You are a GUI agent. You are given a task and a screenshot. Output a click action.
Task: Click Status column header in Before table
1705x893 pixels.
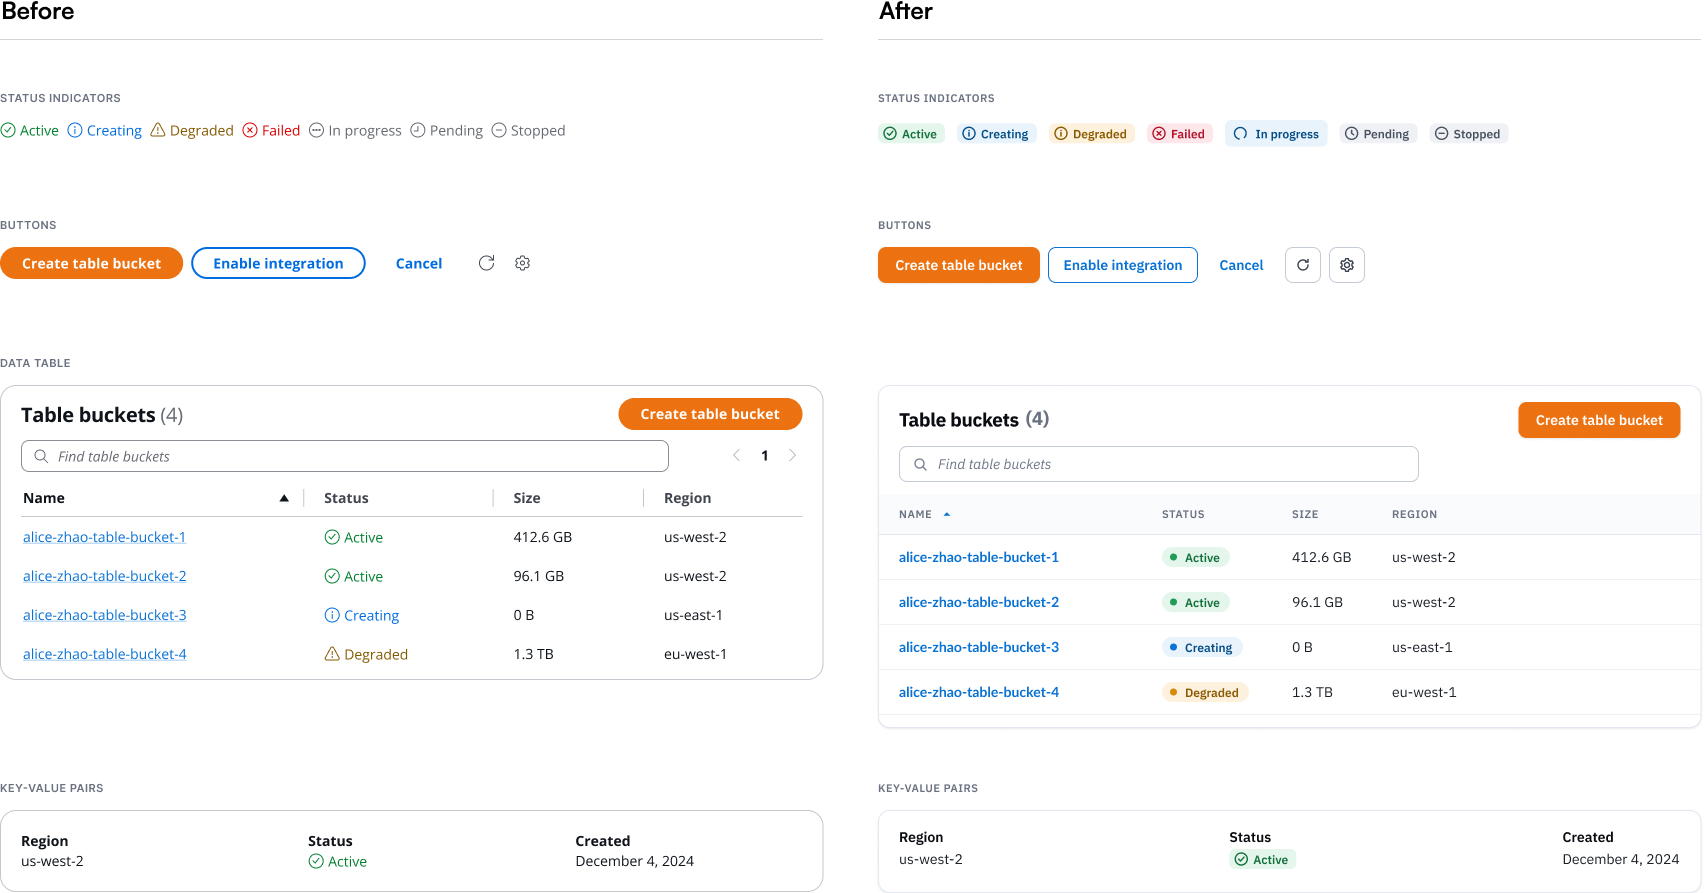[x=346, y=498]
